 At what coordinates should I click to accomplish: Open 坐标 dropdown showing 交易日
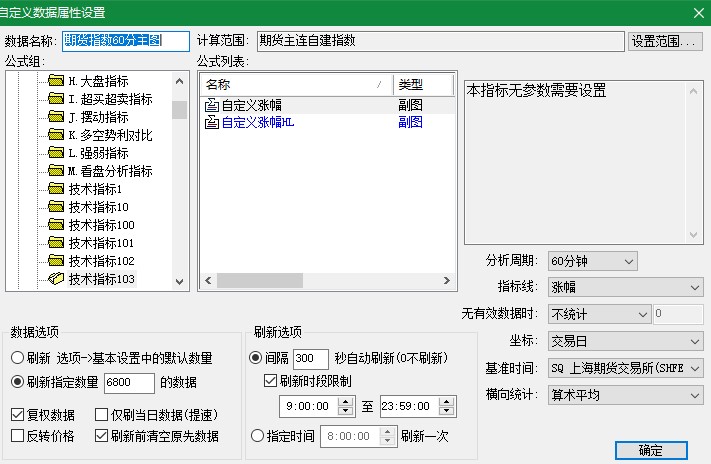coord(626,341)
